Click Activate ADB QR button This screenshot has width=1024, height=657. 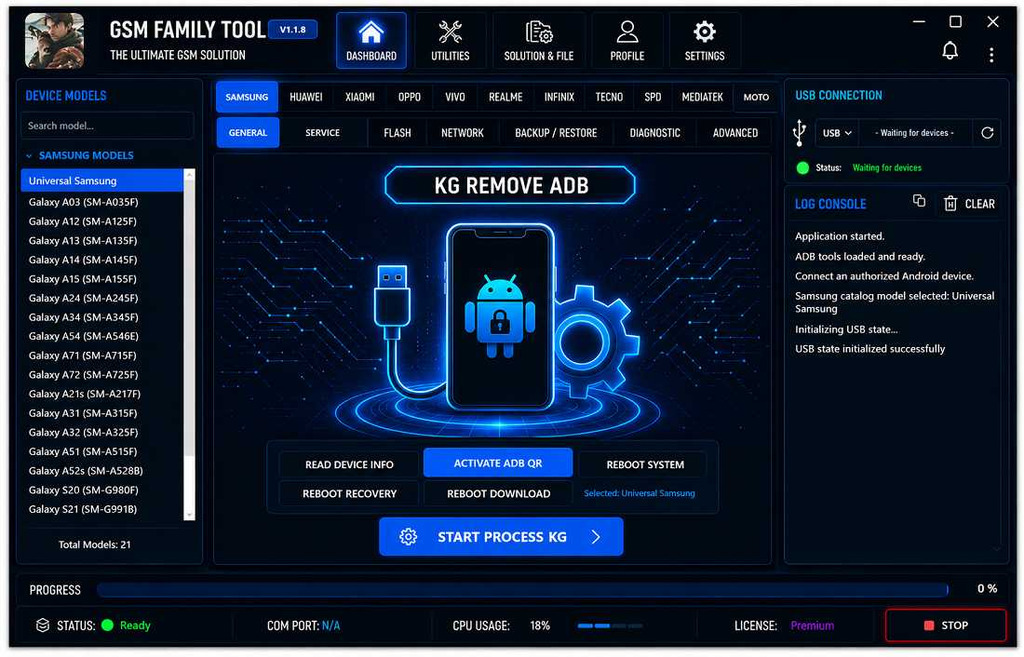(498, 462)
